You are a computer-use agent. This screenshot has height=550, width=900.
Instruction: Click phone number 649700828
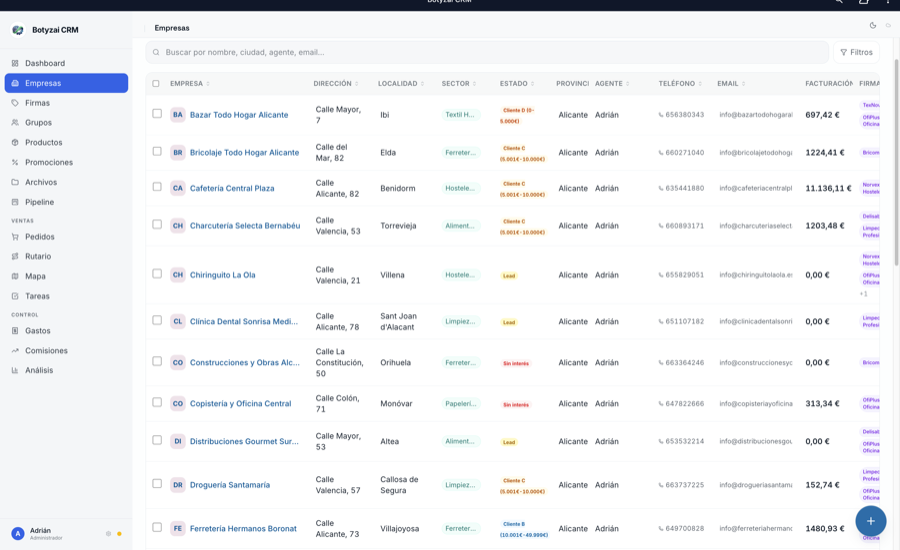(x=684, y=529)
